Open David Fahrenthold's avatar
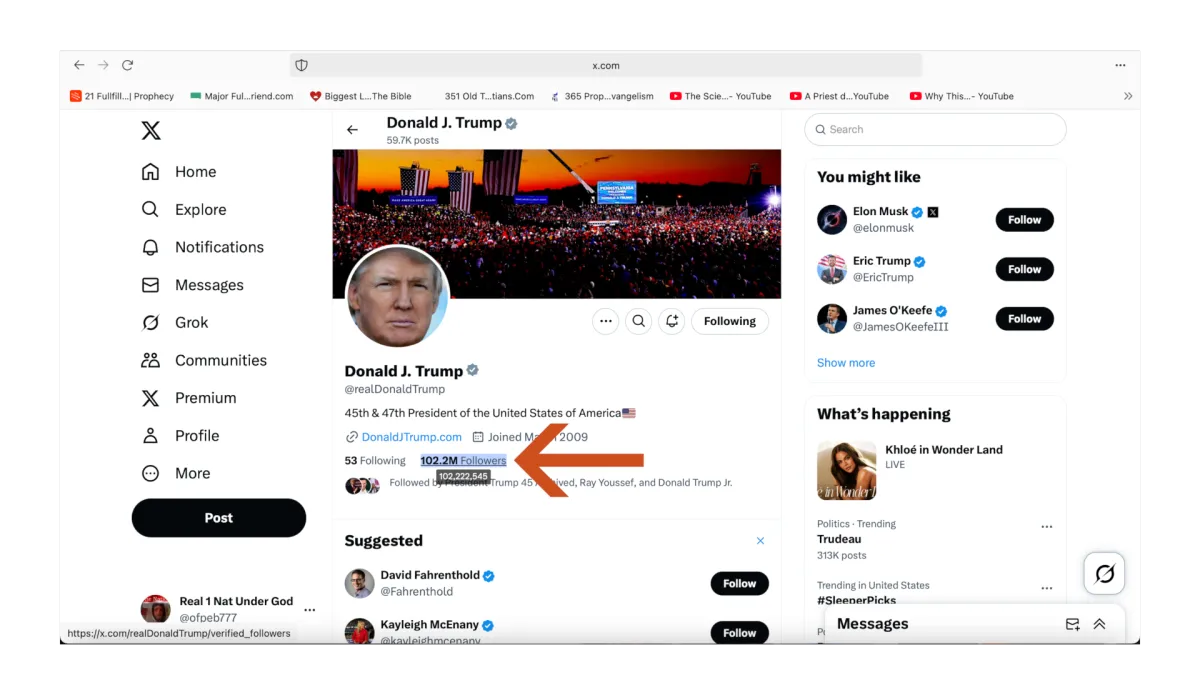1200x675 pixels. pyautogui.click(x=360, y=583)
